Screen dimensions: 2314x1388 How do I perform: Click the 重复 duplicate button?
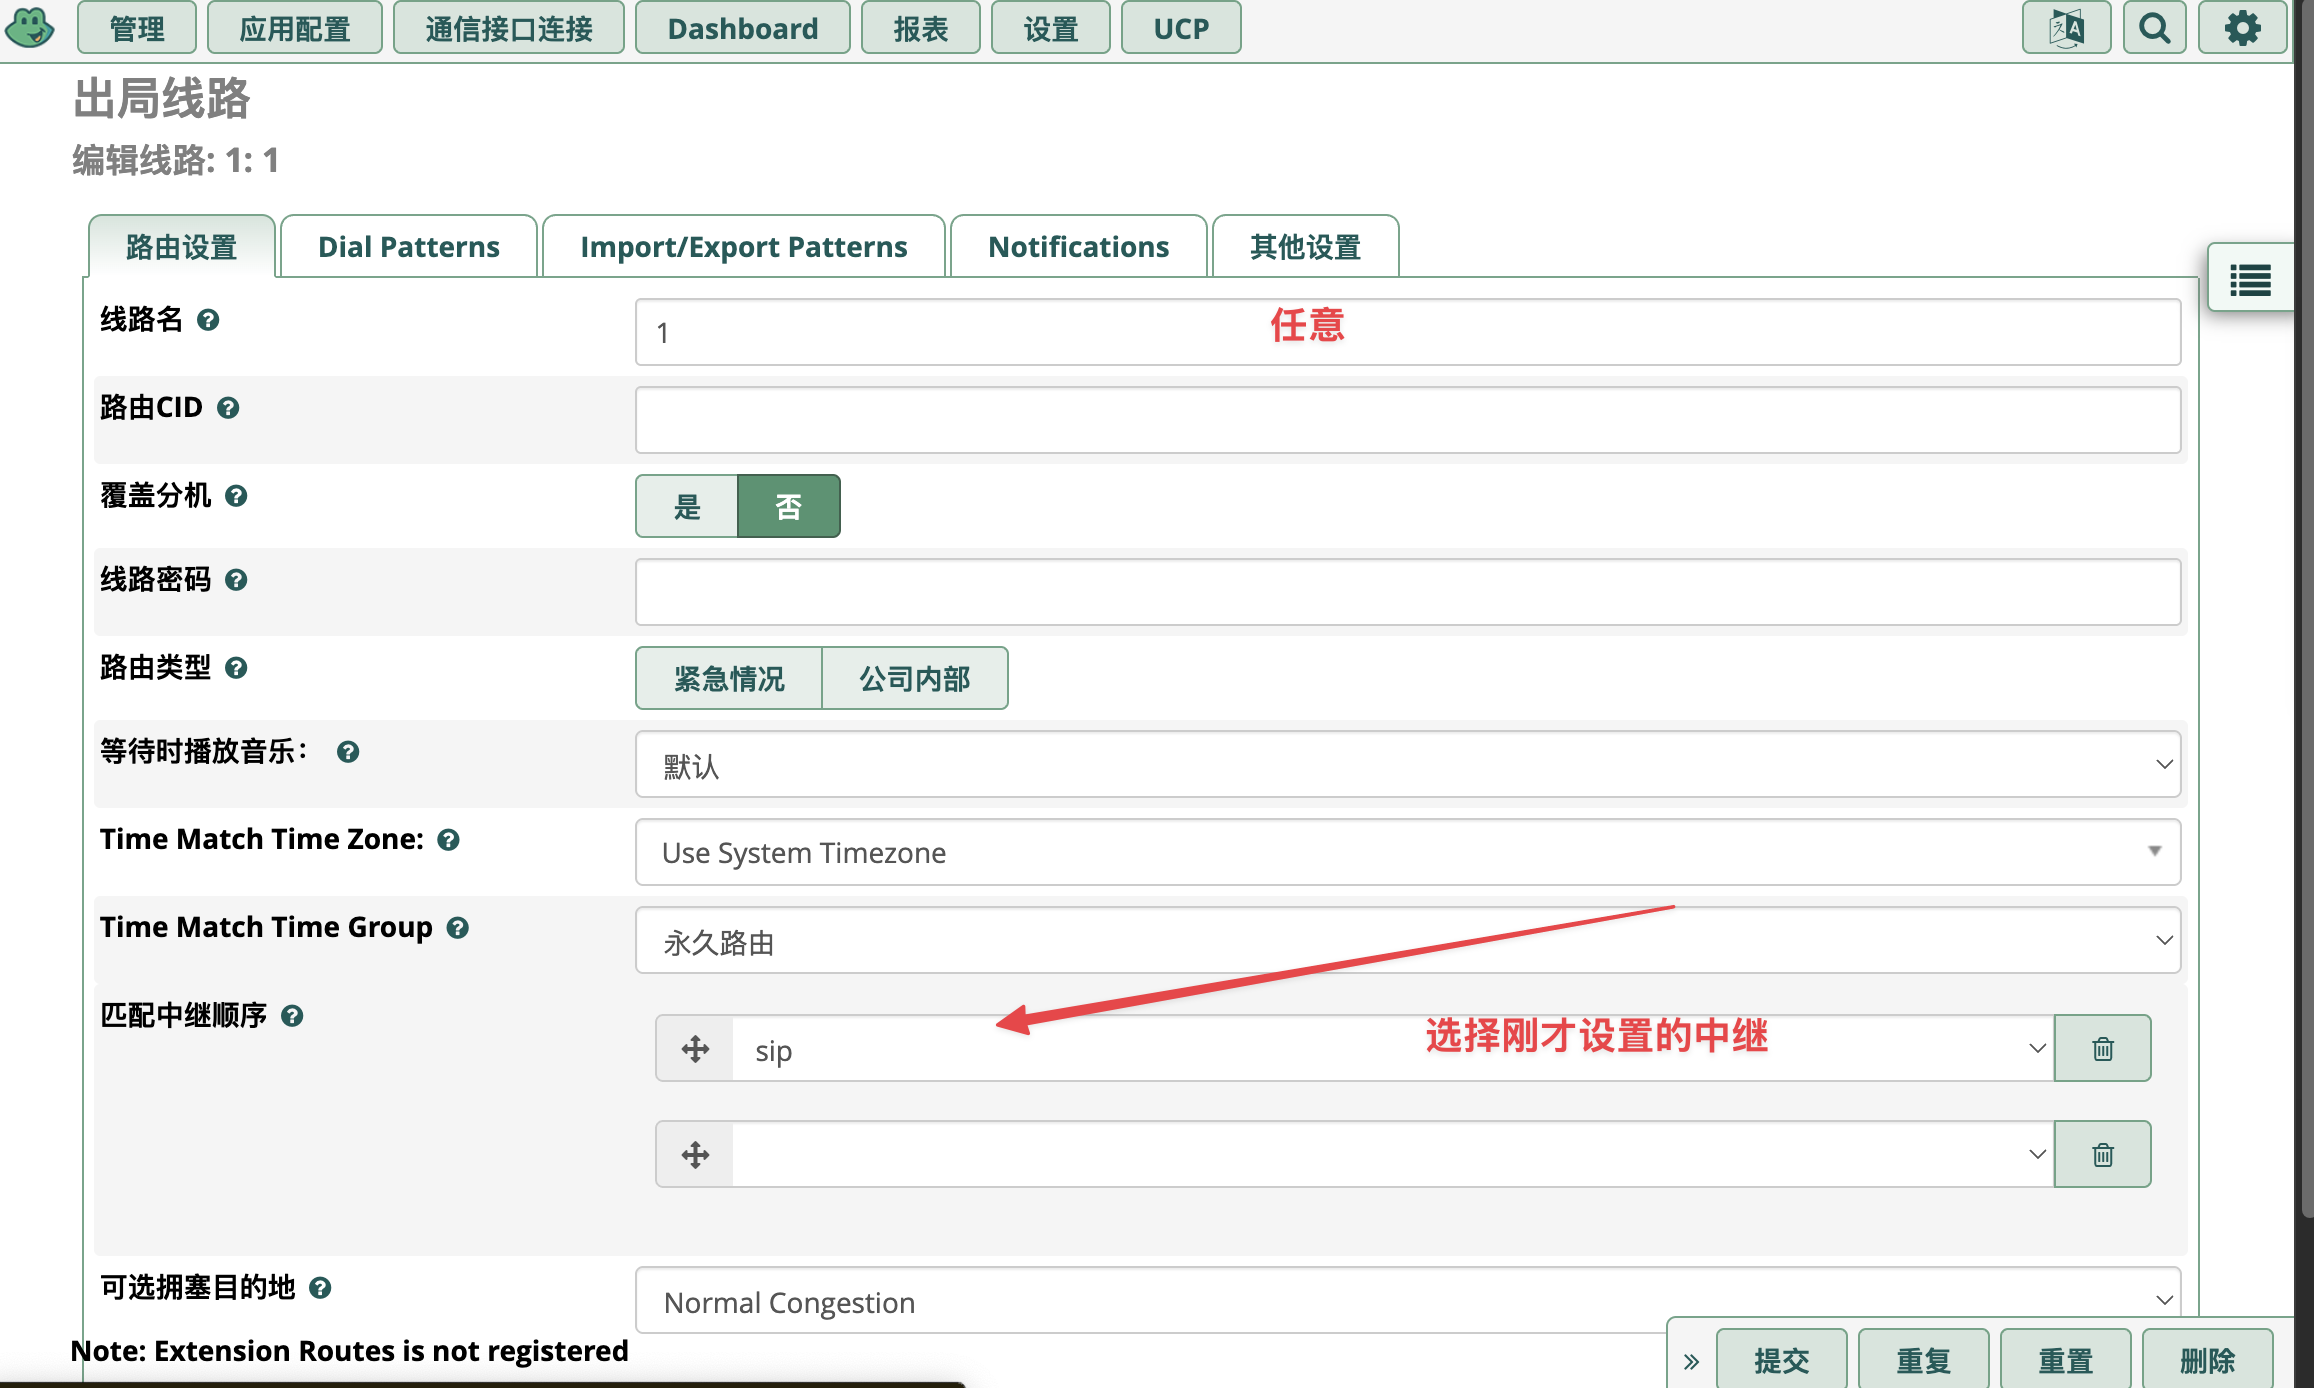tap(1924, 1360)
